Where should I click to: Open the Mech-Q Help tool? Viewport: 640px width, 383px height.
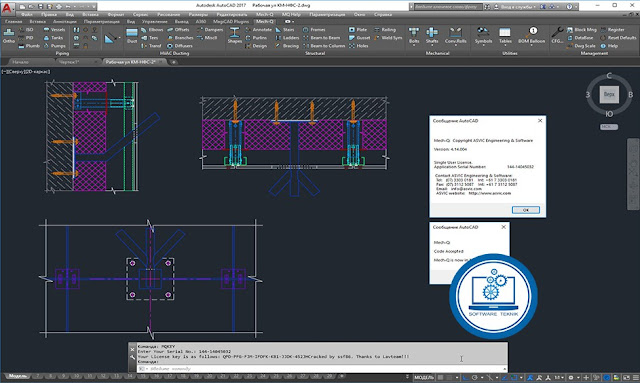coord(609,46)
